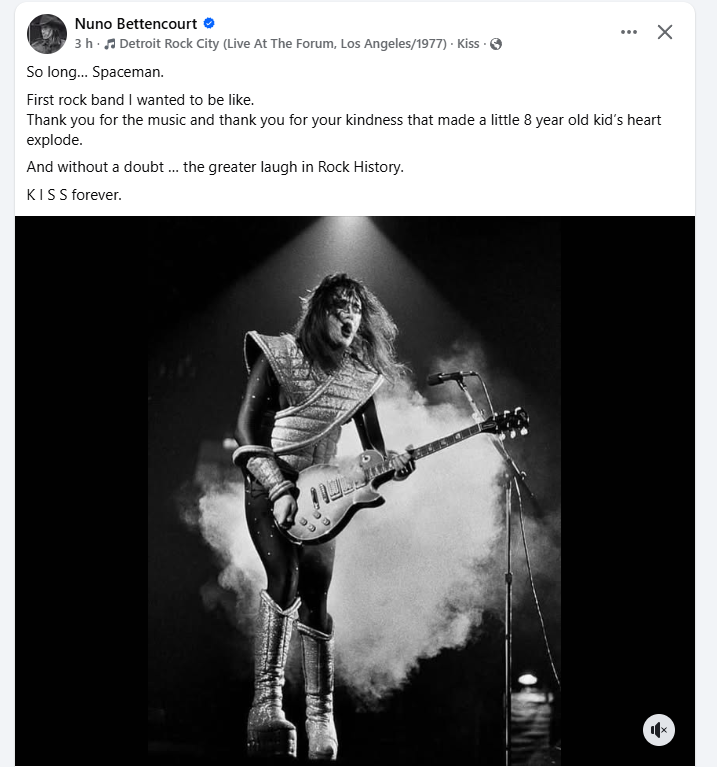This screenshot has height=767, width=717.
Task: Close the post with the X button
Action: tap(665, 32)
